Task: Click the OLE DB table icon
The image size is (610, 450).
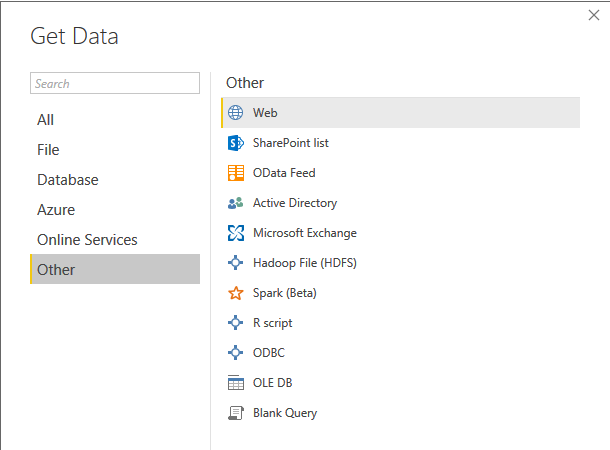Action: (236, 383)
